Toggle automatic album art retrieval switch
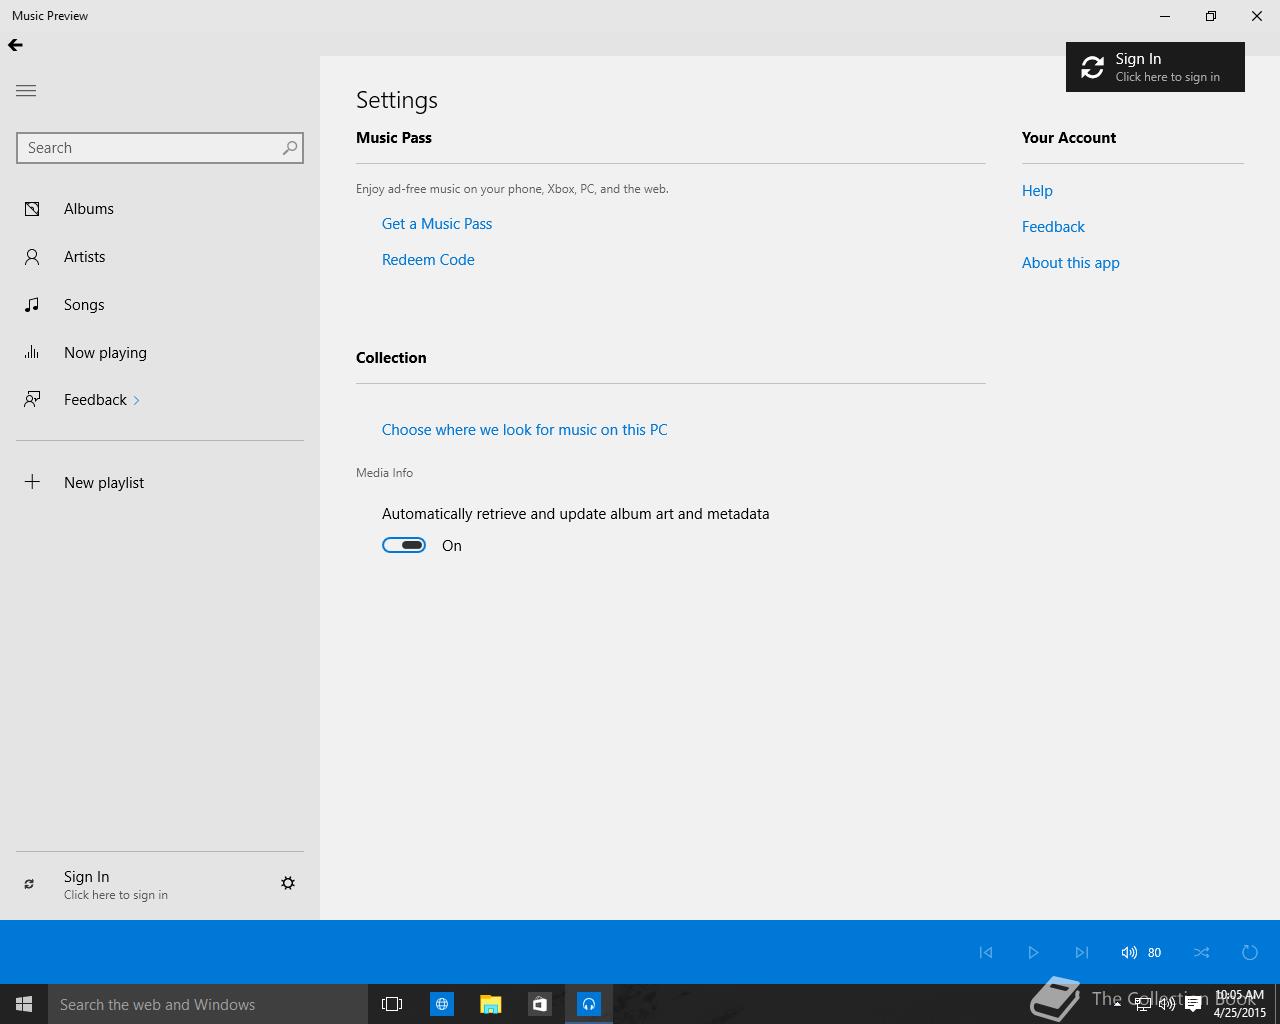This screenshot has height=1024, width=1280. [x=404, y=545]
